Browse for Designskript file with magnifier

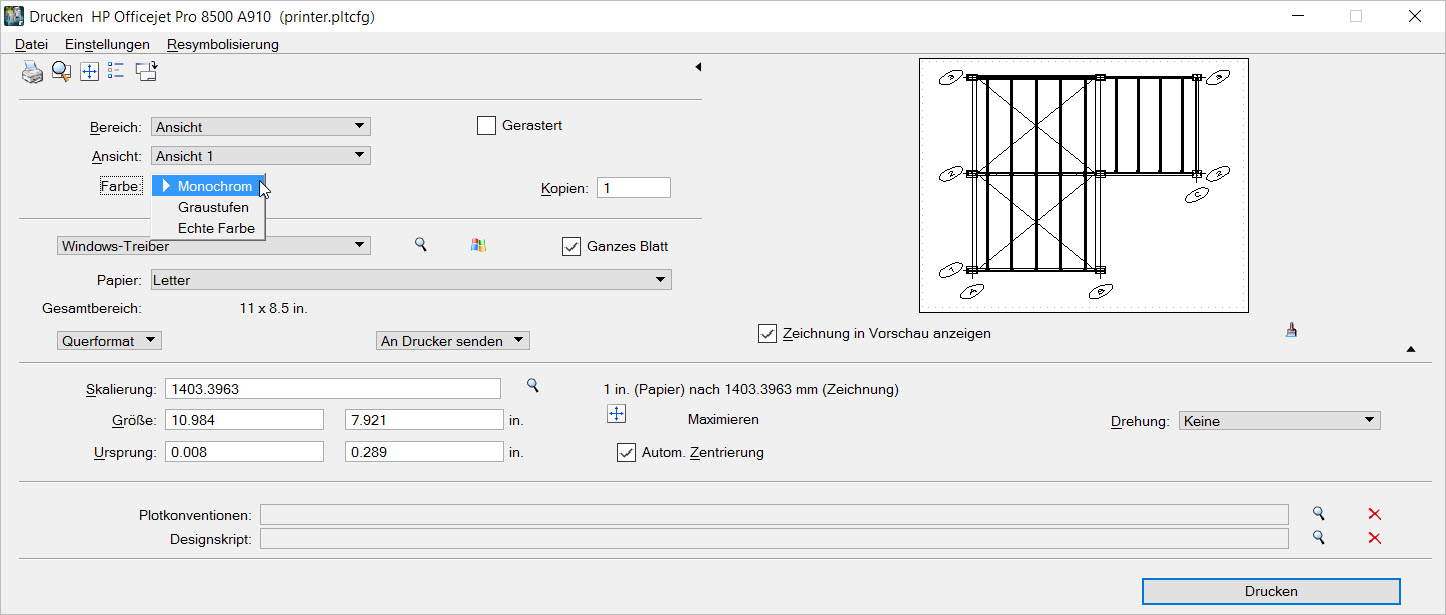coord(1319,537)
